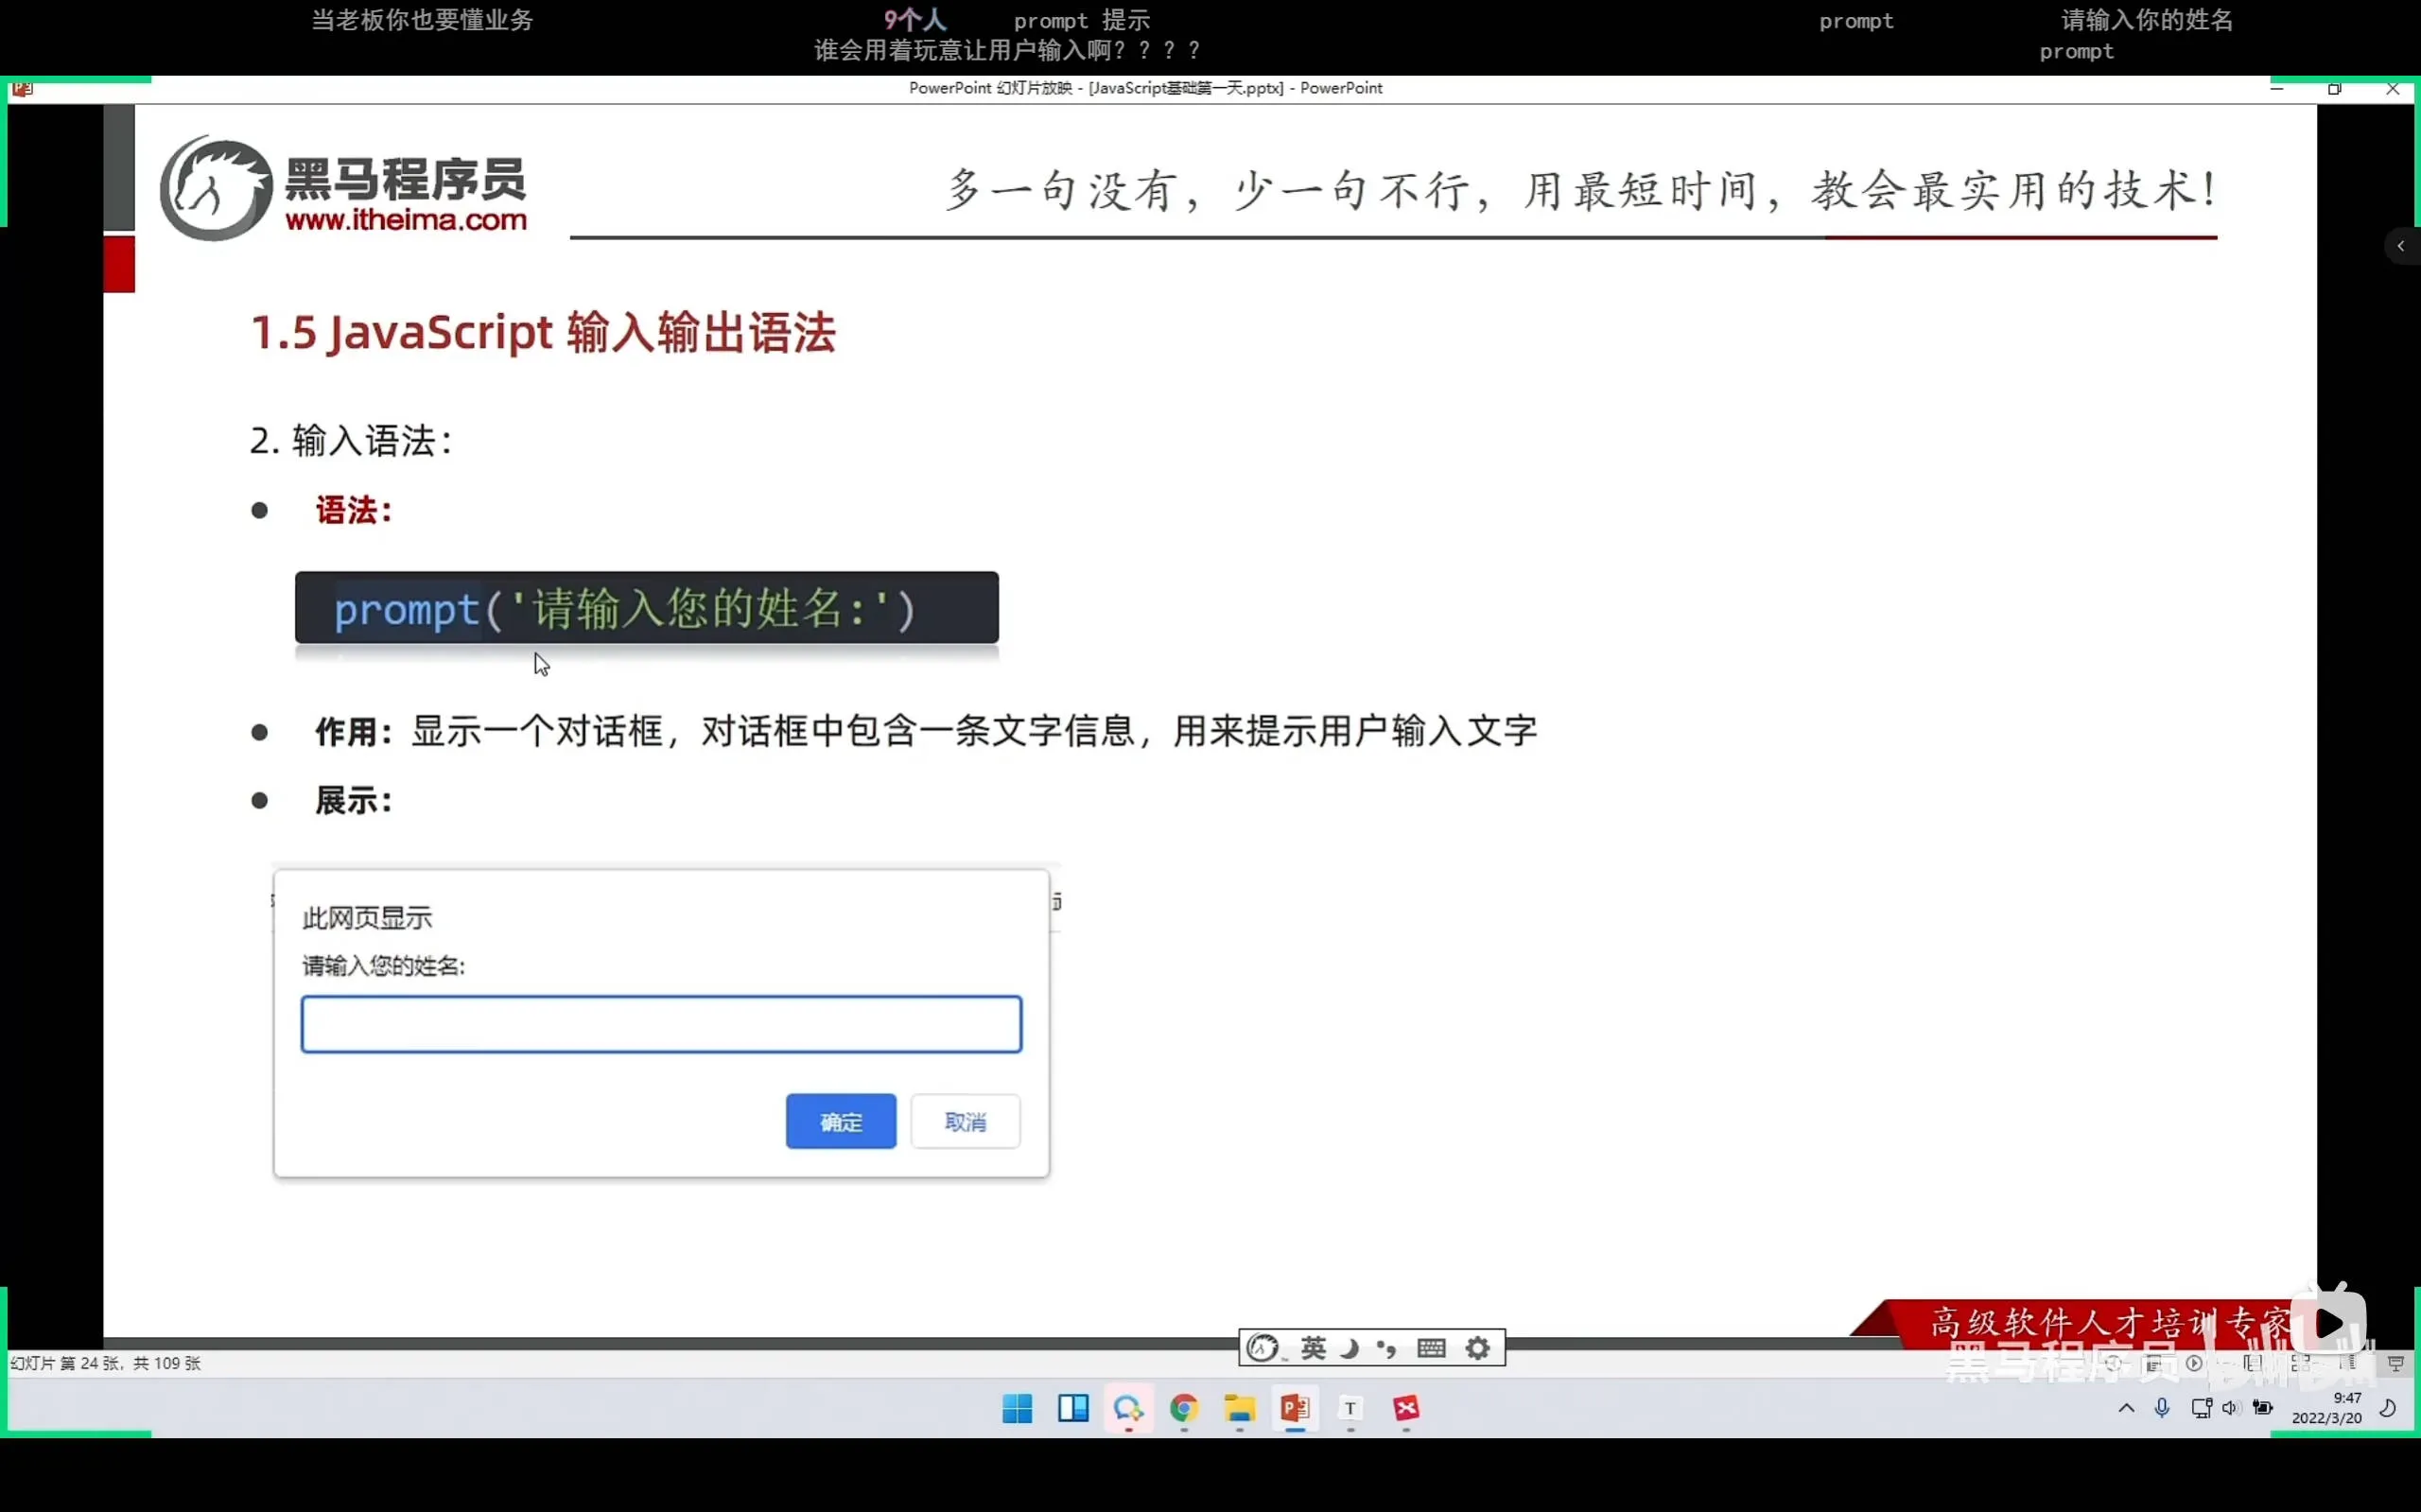2421x1512 pixels.
Task: Open IME settings gear icon
Action: pos(1477,1348)
